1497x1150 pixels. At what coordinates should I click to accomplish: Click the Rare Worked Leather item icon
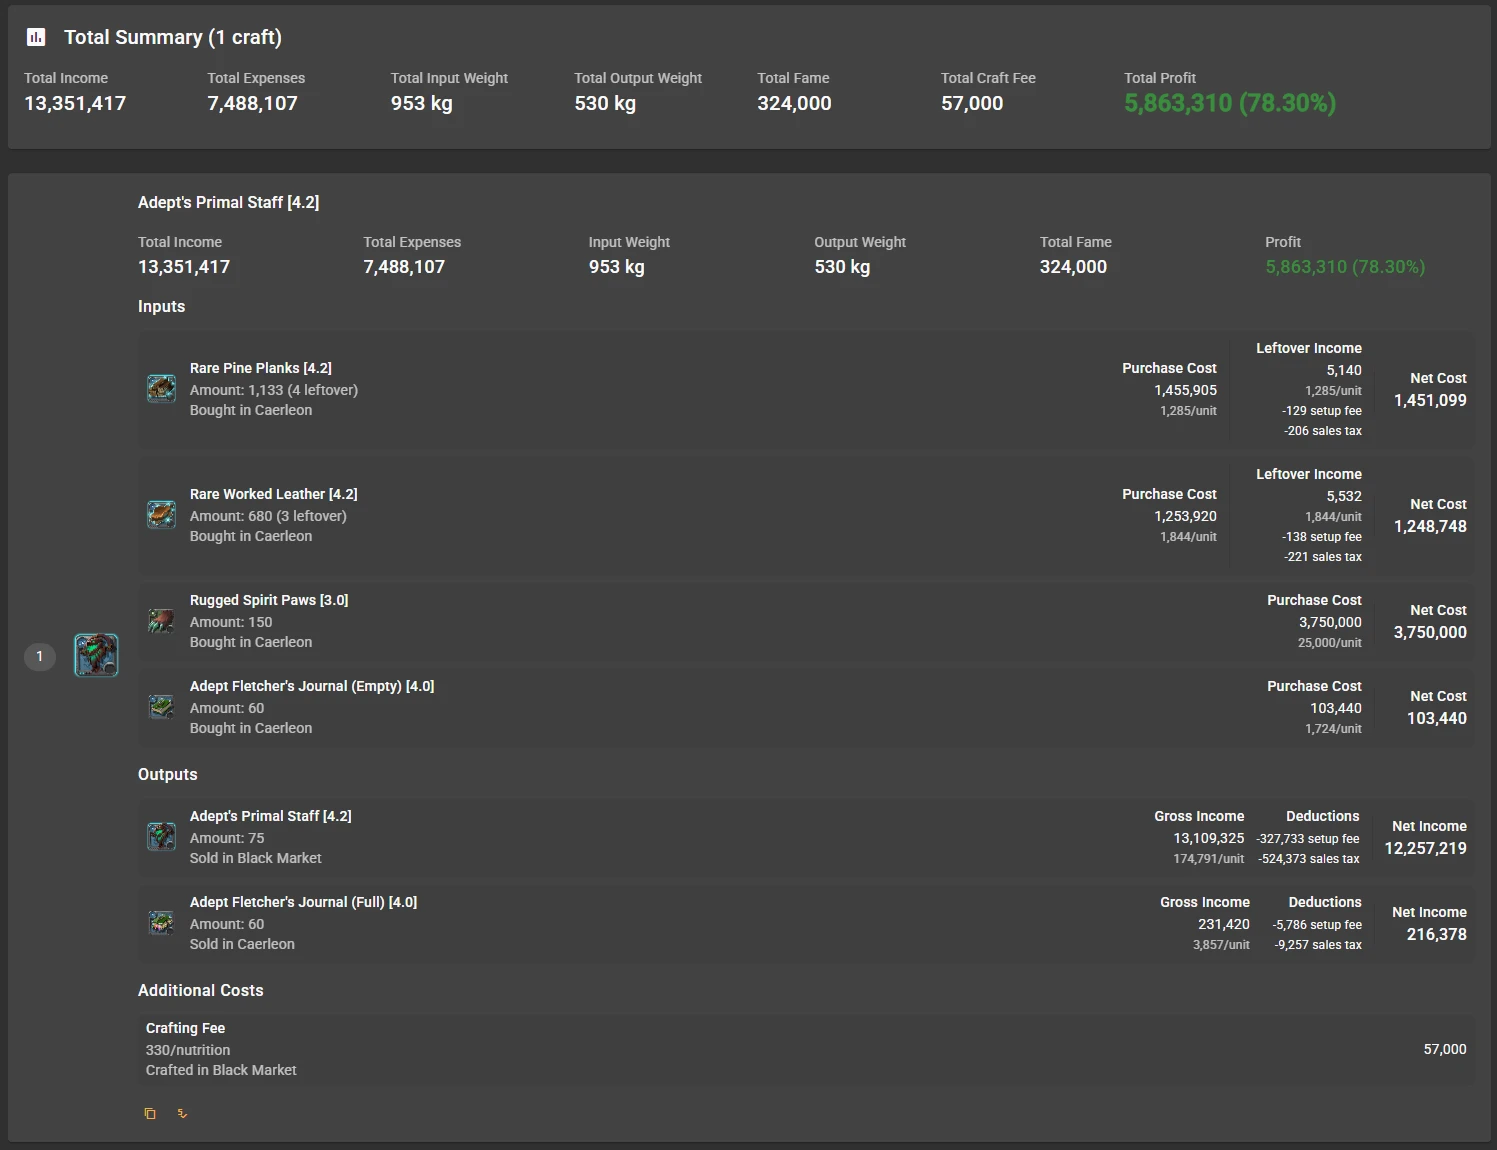click(161, 514)
